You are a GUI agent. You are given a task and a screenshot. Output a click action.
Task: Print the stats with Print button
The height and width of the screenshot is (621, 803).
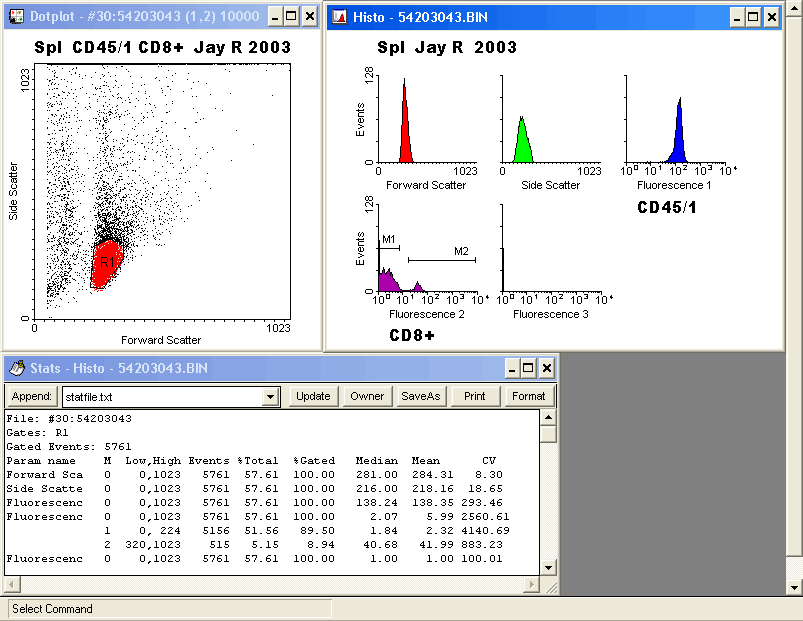(x=475, y=396)
